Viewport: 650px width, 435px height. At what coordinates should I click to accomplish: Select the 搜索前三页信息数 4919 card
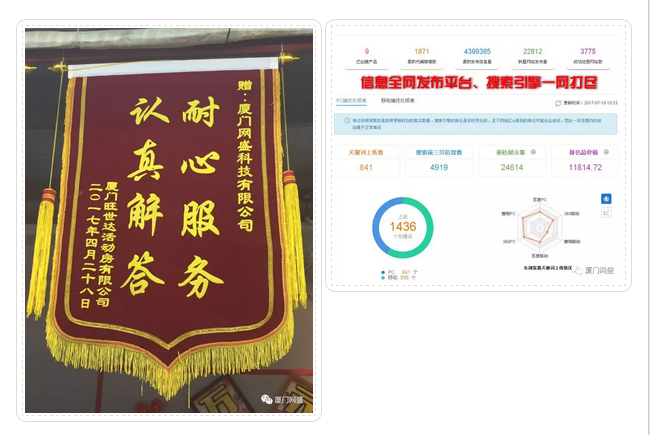[440, 160]
